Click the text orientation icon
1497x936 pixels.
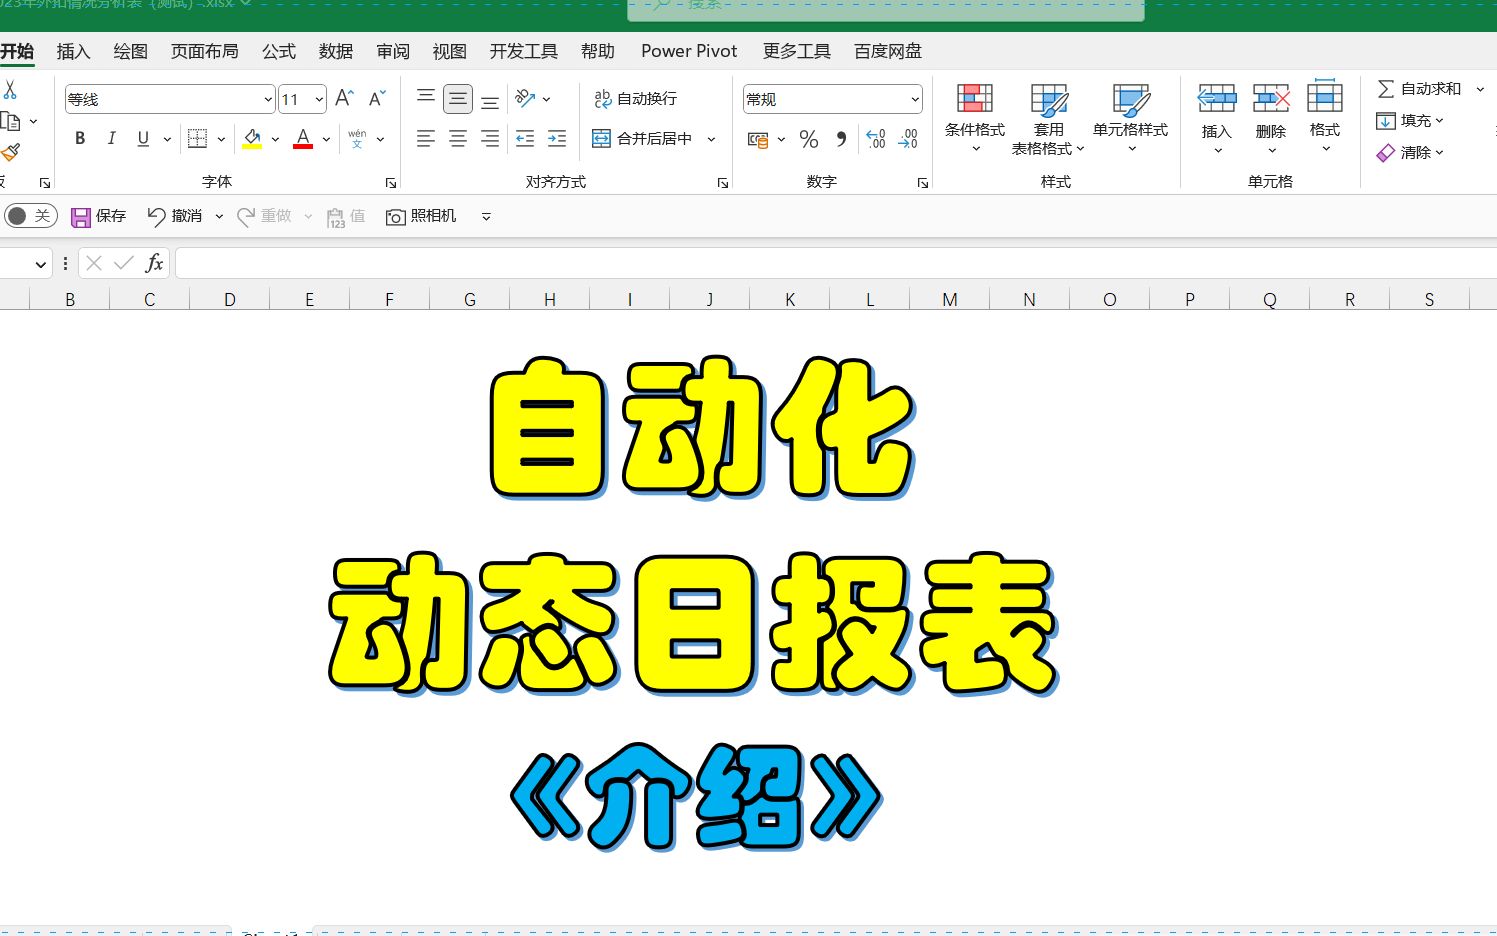pyautogui.click(x=526, y=98)
